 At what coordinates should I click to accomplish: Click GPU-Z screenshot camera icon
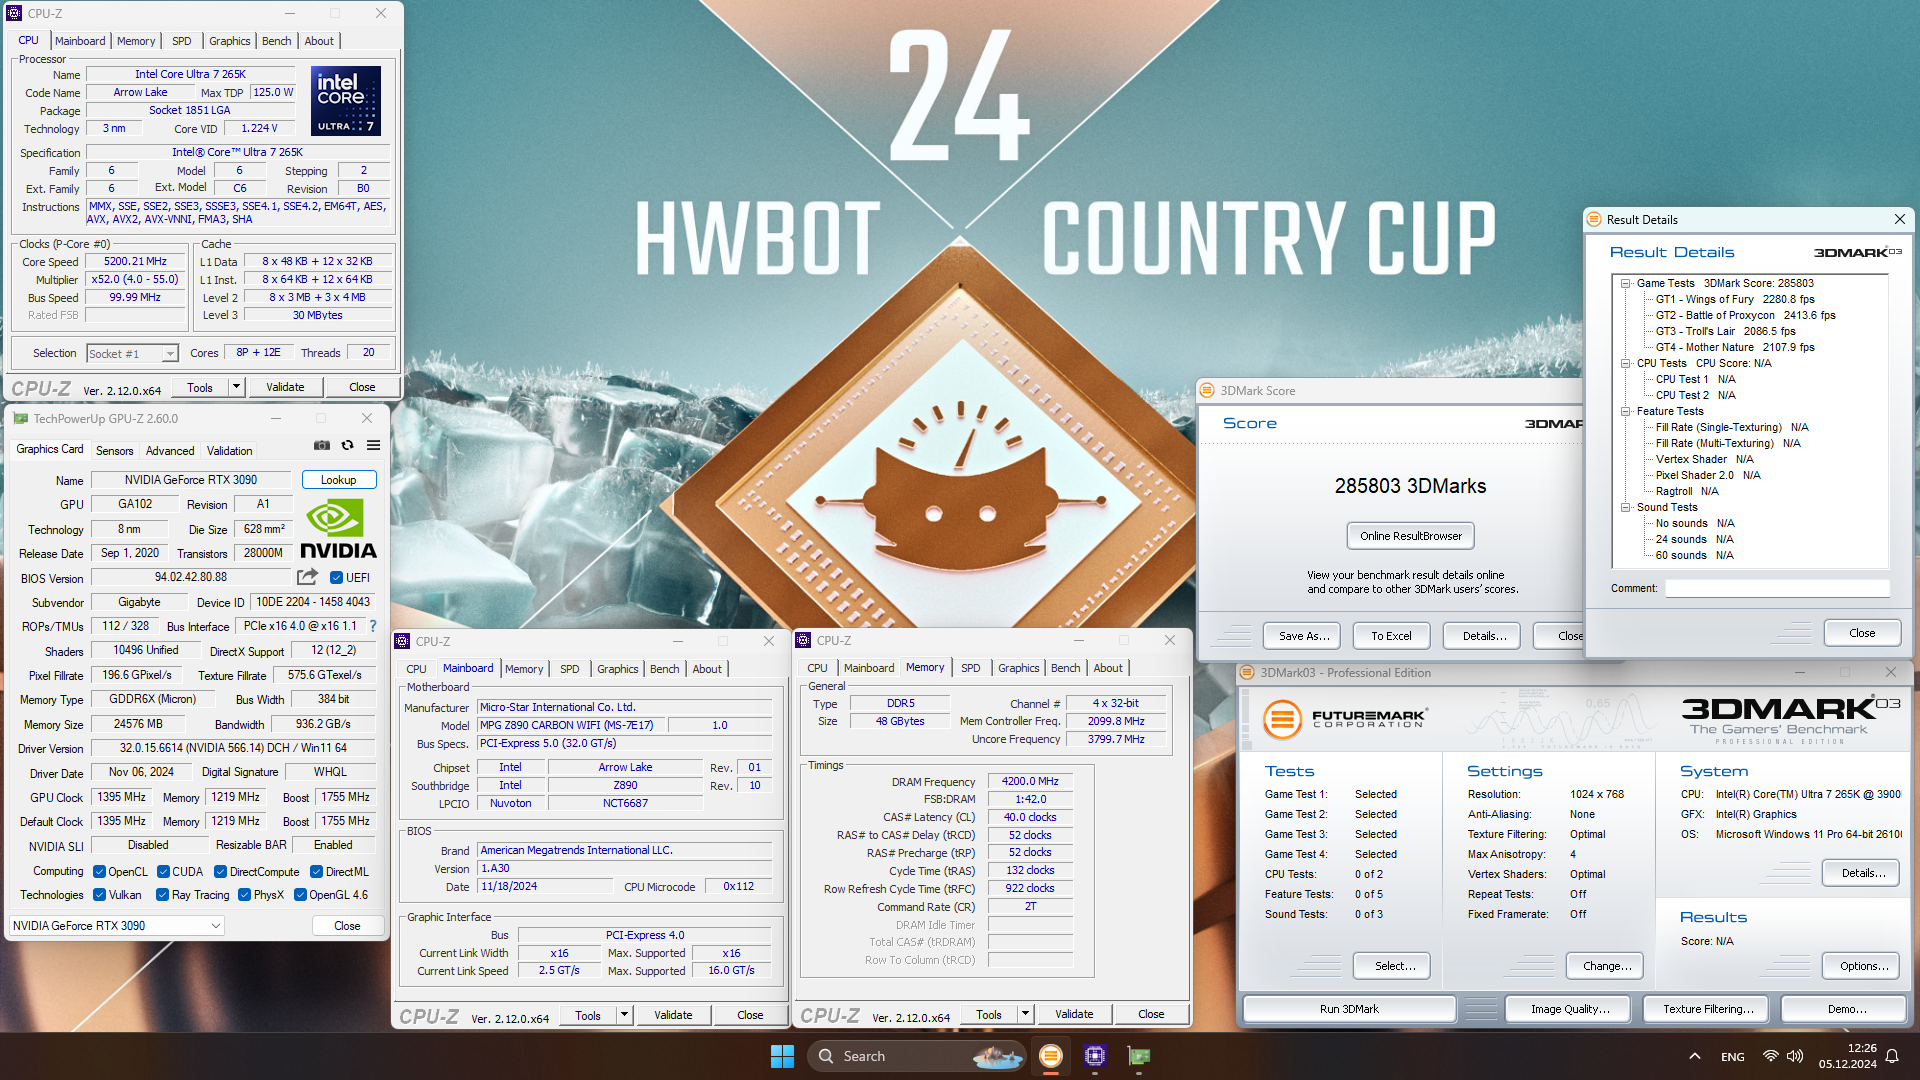coord(322,445)
